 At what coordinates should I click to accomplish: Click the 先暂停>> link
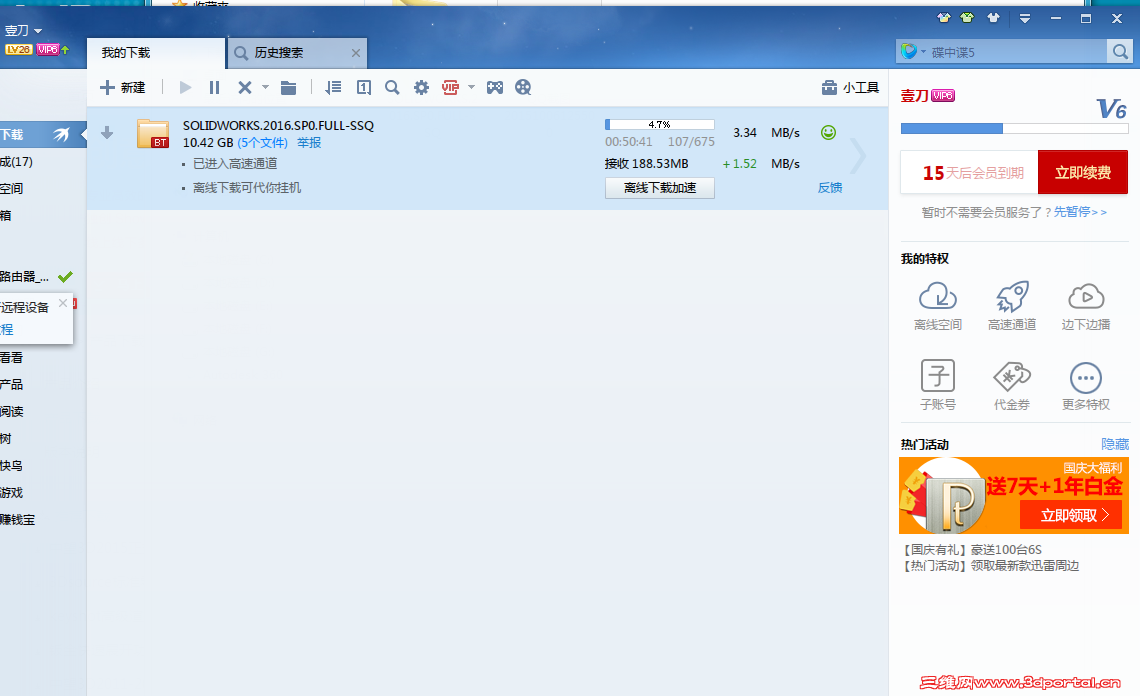tap(1080, 212)
